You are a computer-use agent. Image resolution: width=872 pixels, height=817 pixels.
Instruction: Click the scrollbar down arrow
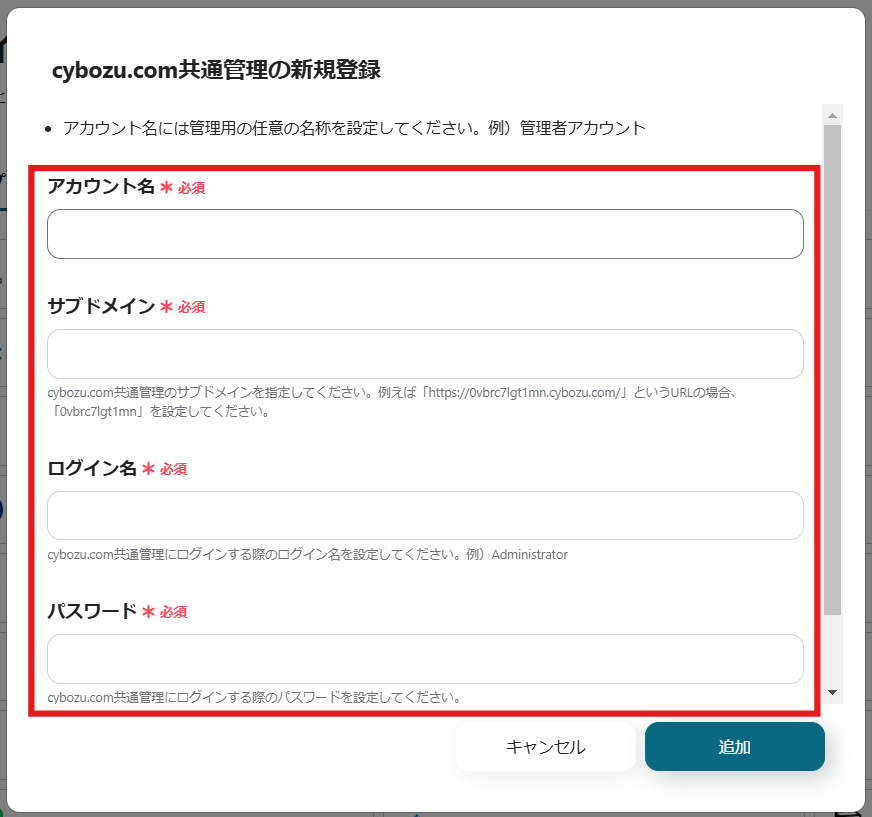833,692
